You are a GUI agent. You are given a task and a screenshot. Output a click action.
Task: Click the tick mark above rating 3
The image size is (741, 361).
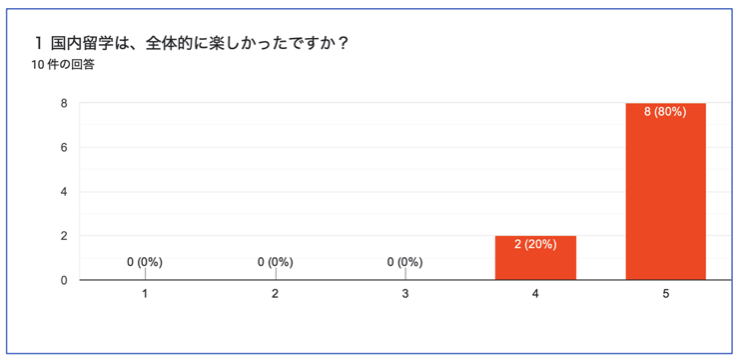pyautogui.click(x=405, y=274)
